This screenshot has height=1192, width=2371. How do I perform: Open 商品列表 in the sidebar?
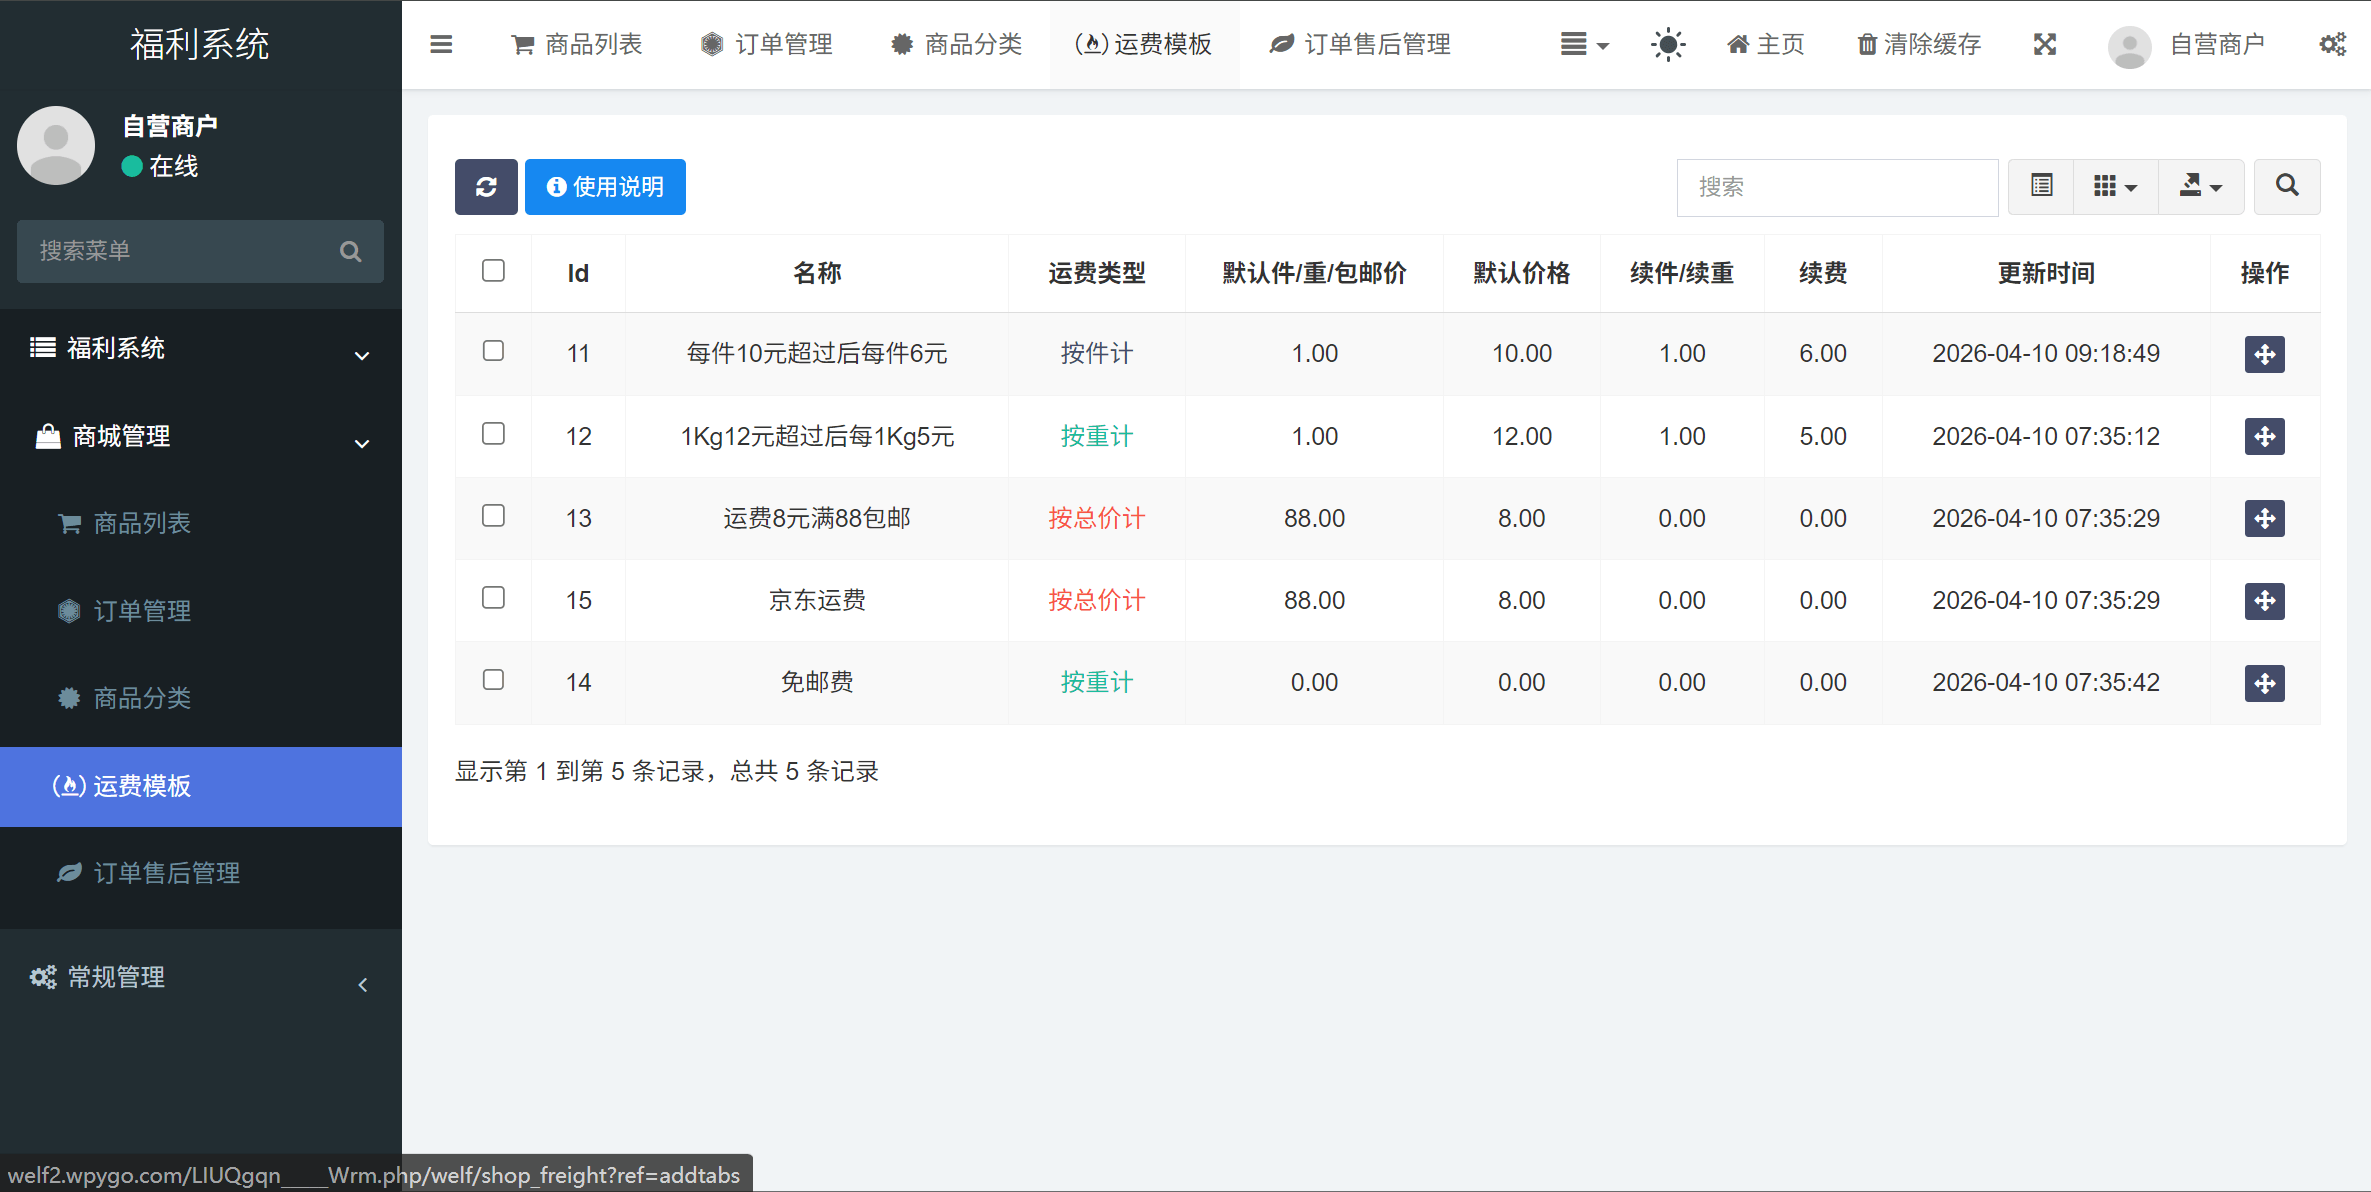200,523
